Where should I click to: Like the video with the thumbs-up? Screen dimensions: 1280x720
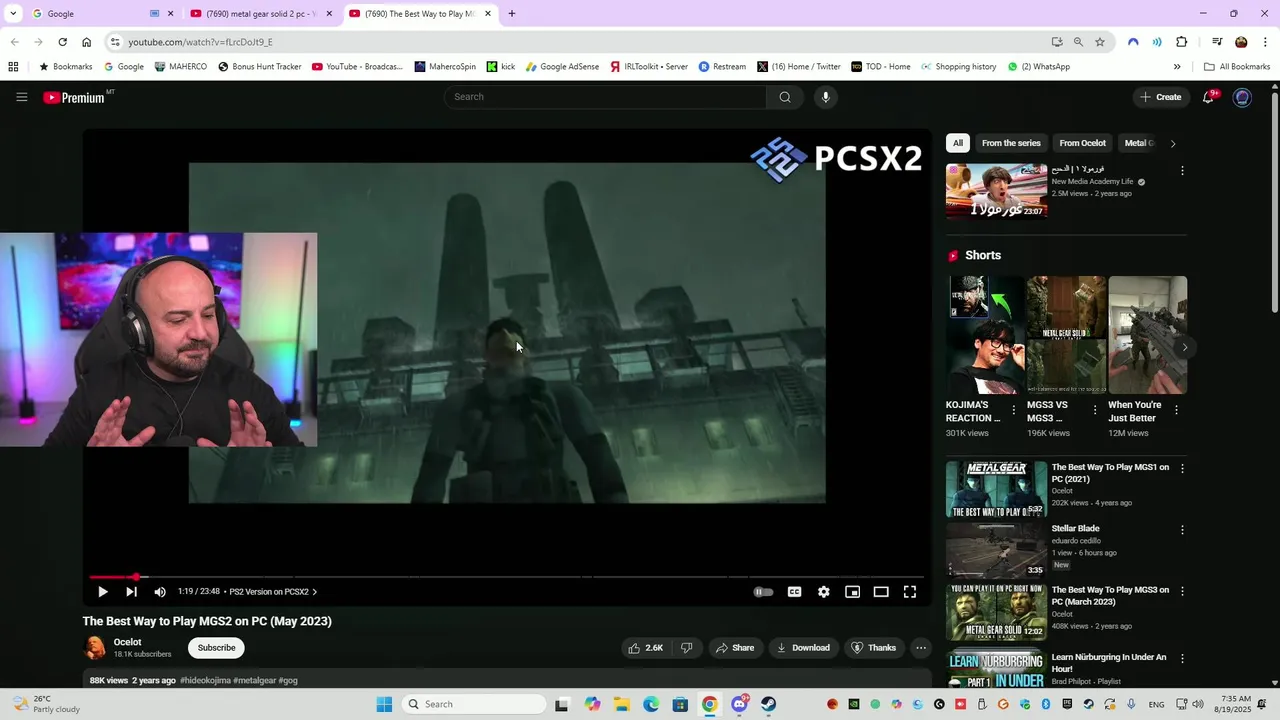645,648
